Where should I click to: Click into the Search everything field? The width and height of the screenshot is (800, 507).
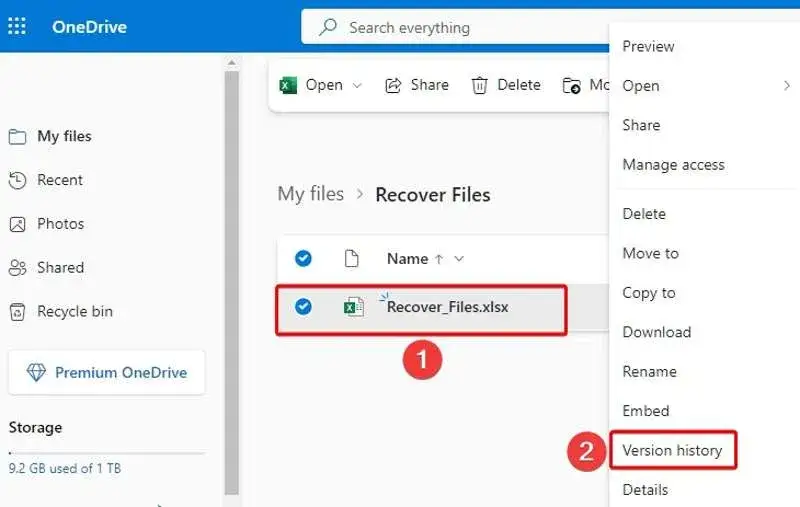tap(454, 27)
